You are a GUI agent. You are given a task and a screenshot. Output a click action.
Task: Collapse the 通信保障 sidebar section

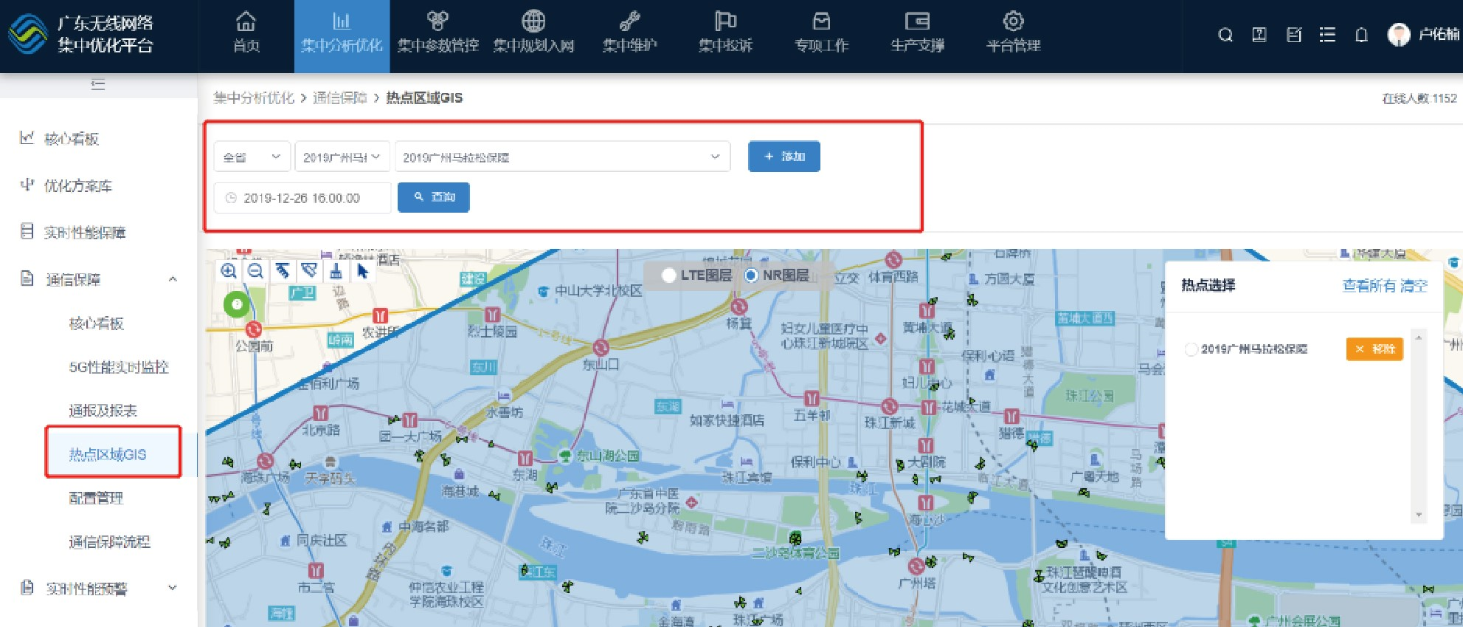click(x=172, y=280)
